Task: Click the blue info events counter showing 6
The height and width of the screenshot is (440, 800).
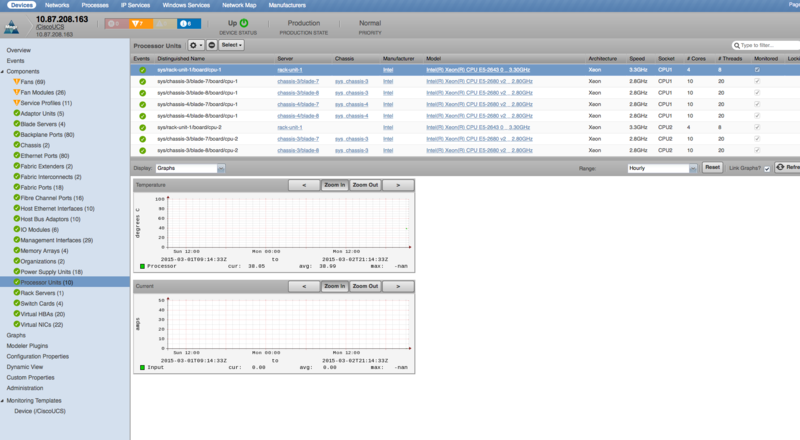Action: point(189,23)
